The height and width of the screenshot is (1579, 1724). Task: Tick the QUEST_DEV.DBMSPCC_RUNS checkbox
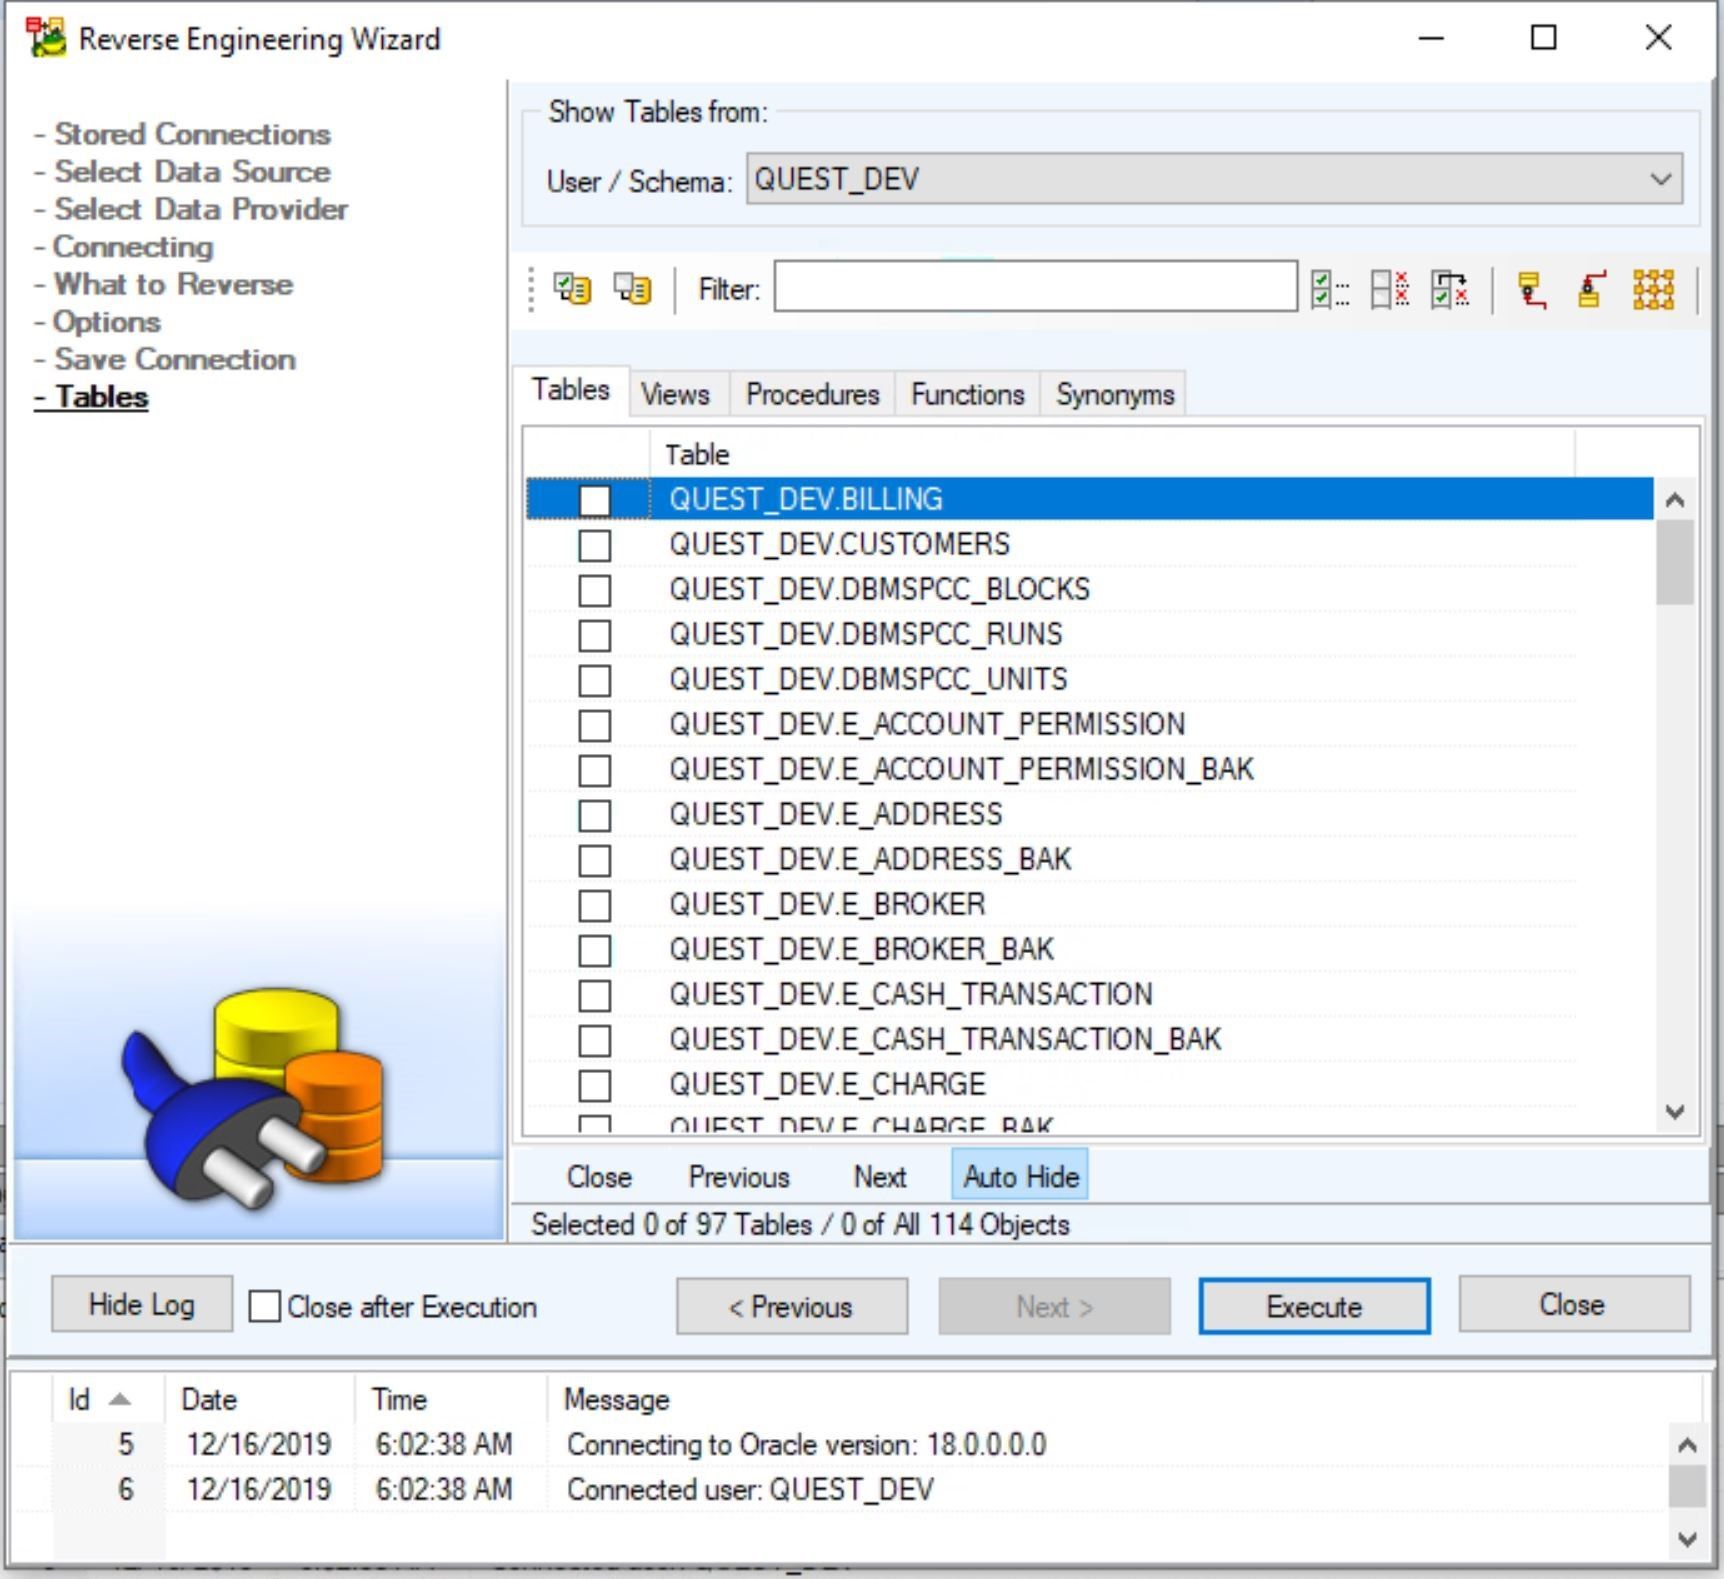tap(595, 635)
